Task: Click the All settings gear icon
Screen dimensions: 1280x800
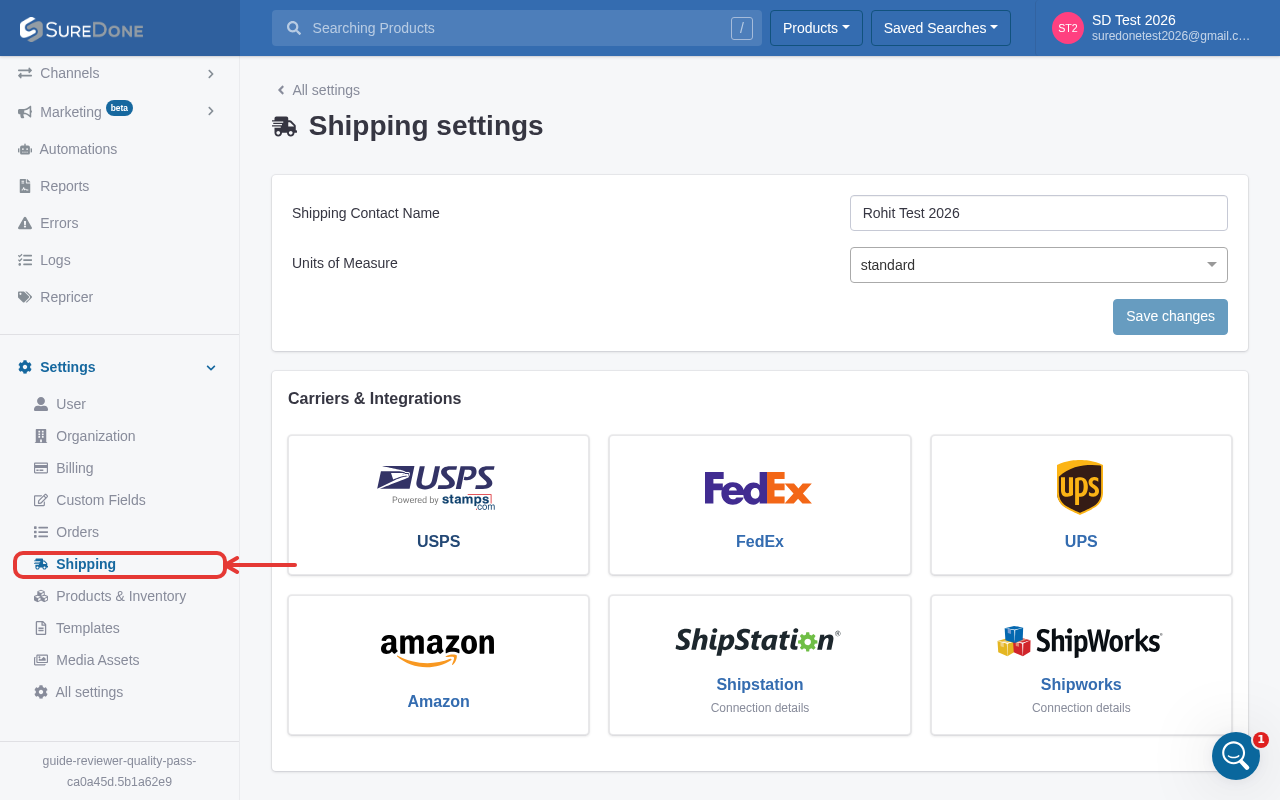Action: click(x=41, y=692)
